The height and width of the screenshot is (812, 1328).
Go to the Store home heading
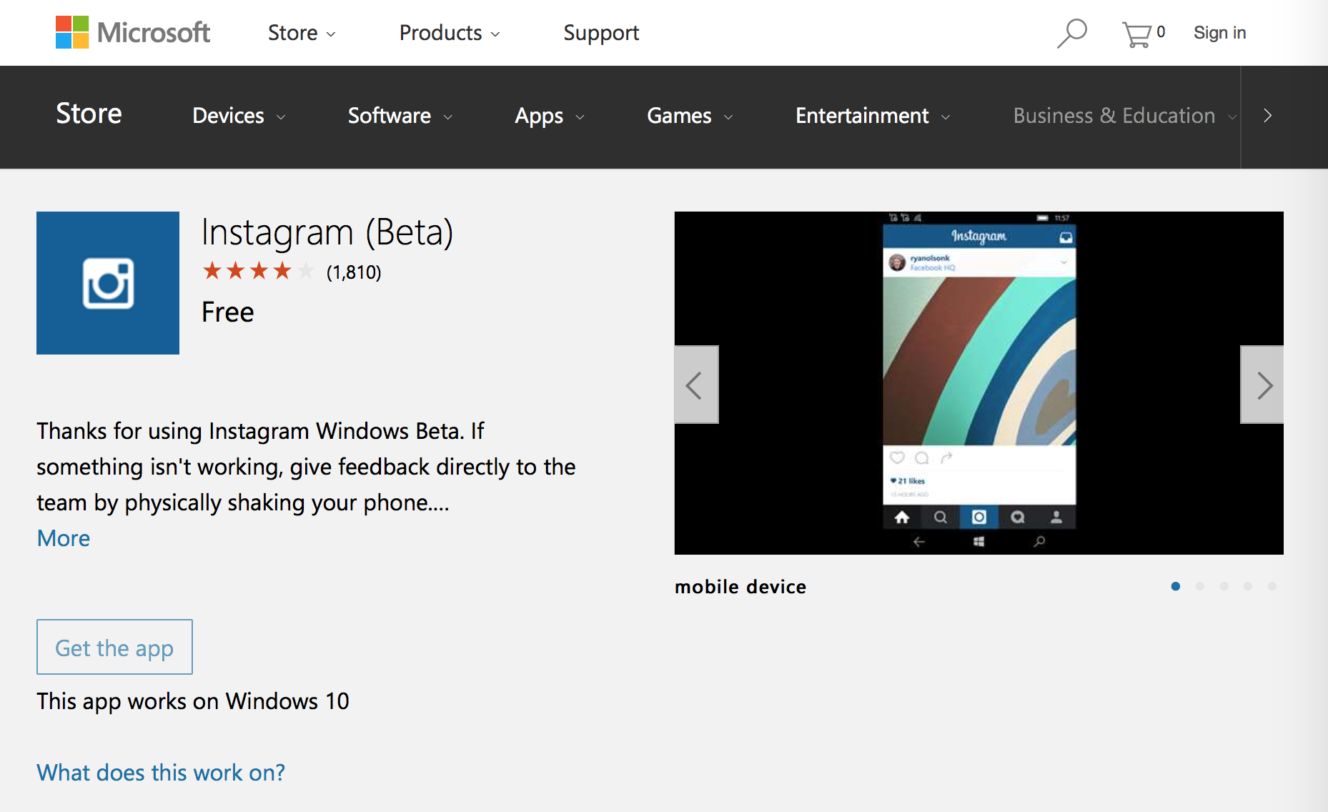[89, 114]
